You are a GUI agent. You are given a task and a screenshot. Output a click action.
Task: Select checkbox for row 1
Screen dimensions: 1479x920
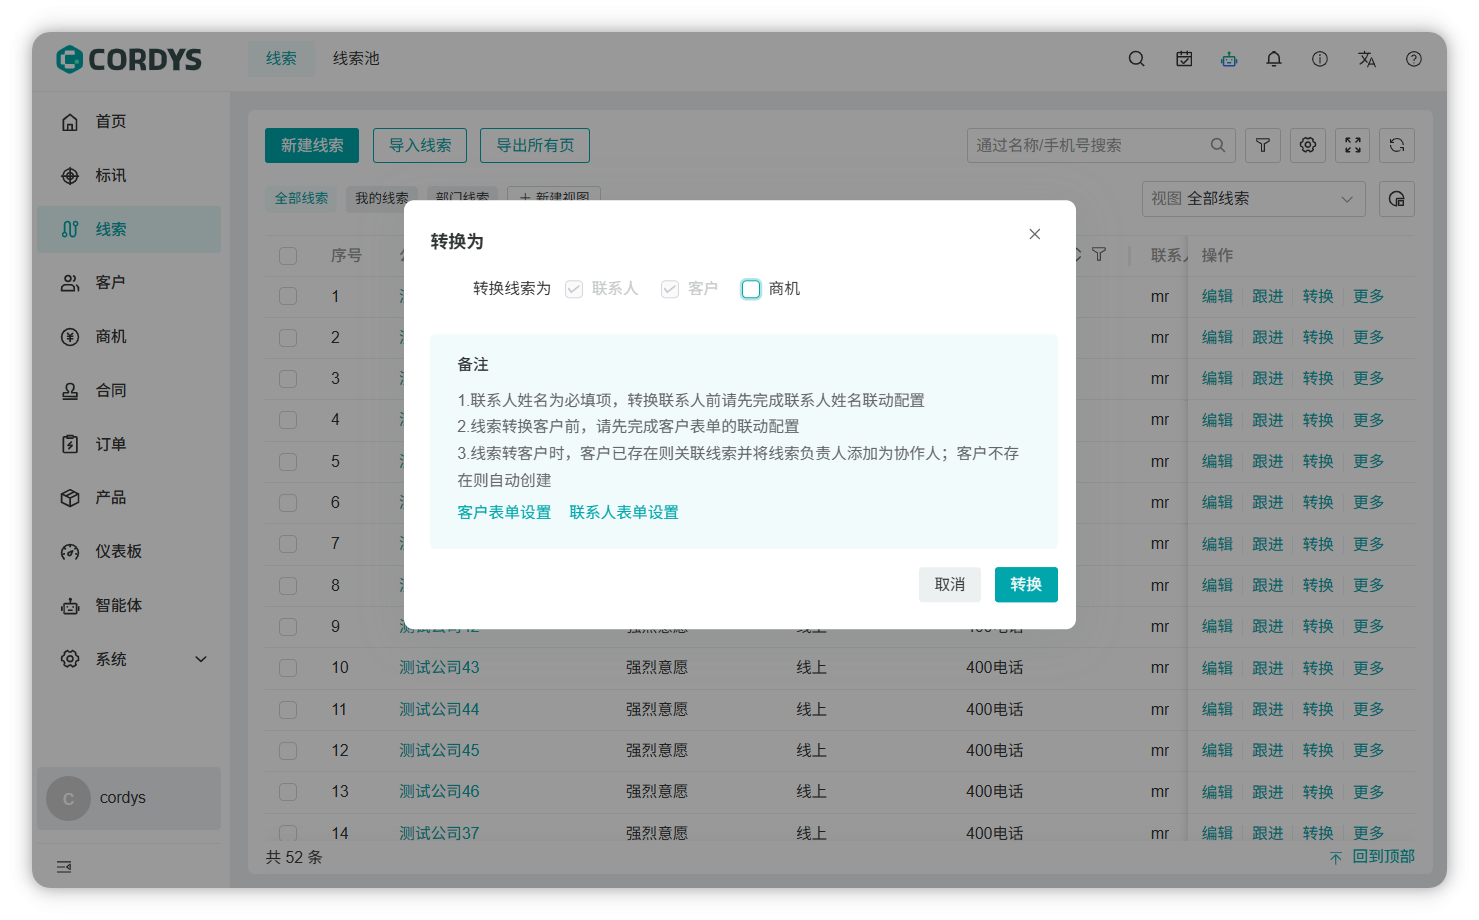click(x=288, y=297)
